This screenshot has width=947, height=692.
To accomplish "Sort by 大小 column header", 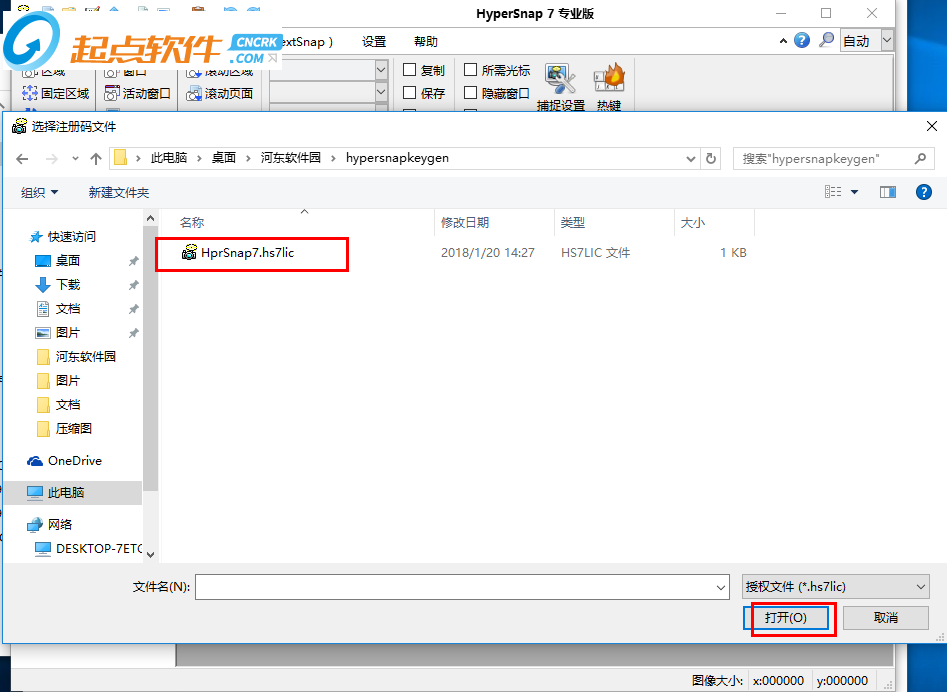I will 714,223.
